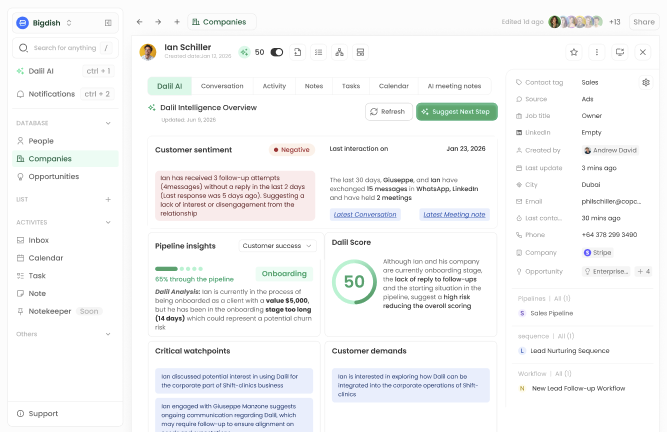
Task: Click Ian Schiller's profile avatar
Action: 148,52
